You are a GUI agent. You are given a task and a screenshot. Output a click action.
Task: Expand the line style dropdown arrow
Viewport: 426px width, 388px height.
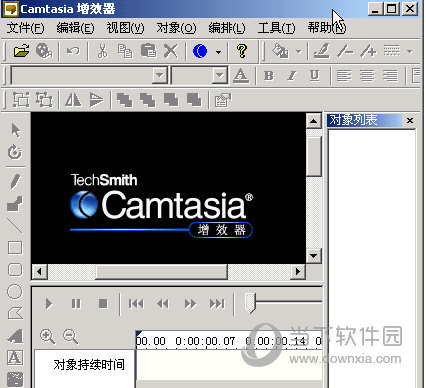coord(410,52)
